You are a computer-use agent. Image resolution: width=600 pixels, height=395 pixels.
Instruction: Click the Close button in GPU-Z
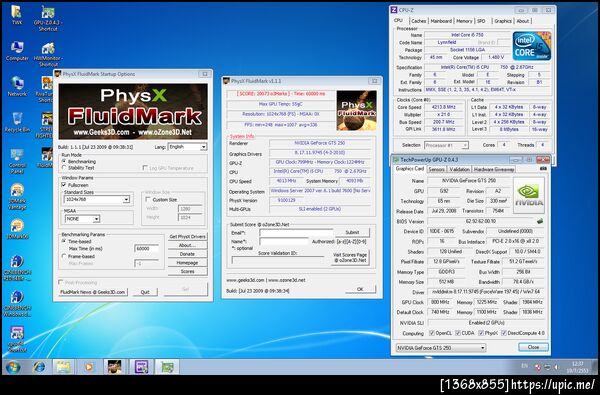tap(533, 347)
